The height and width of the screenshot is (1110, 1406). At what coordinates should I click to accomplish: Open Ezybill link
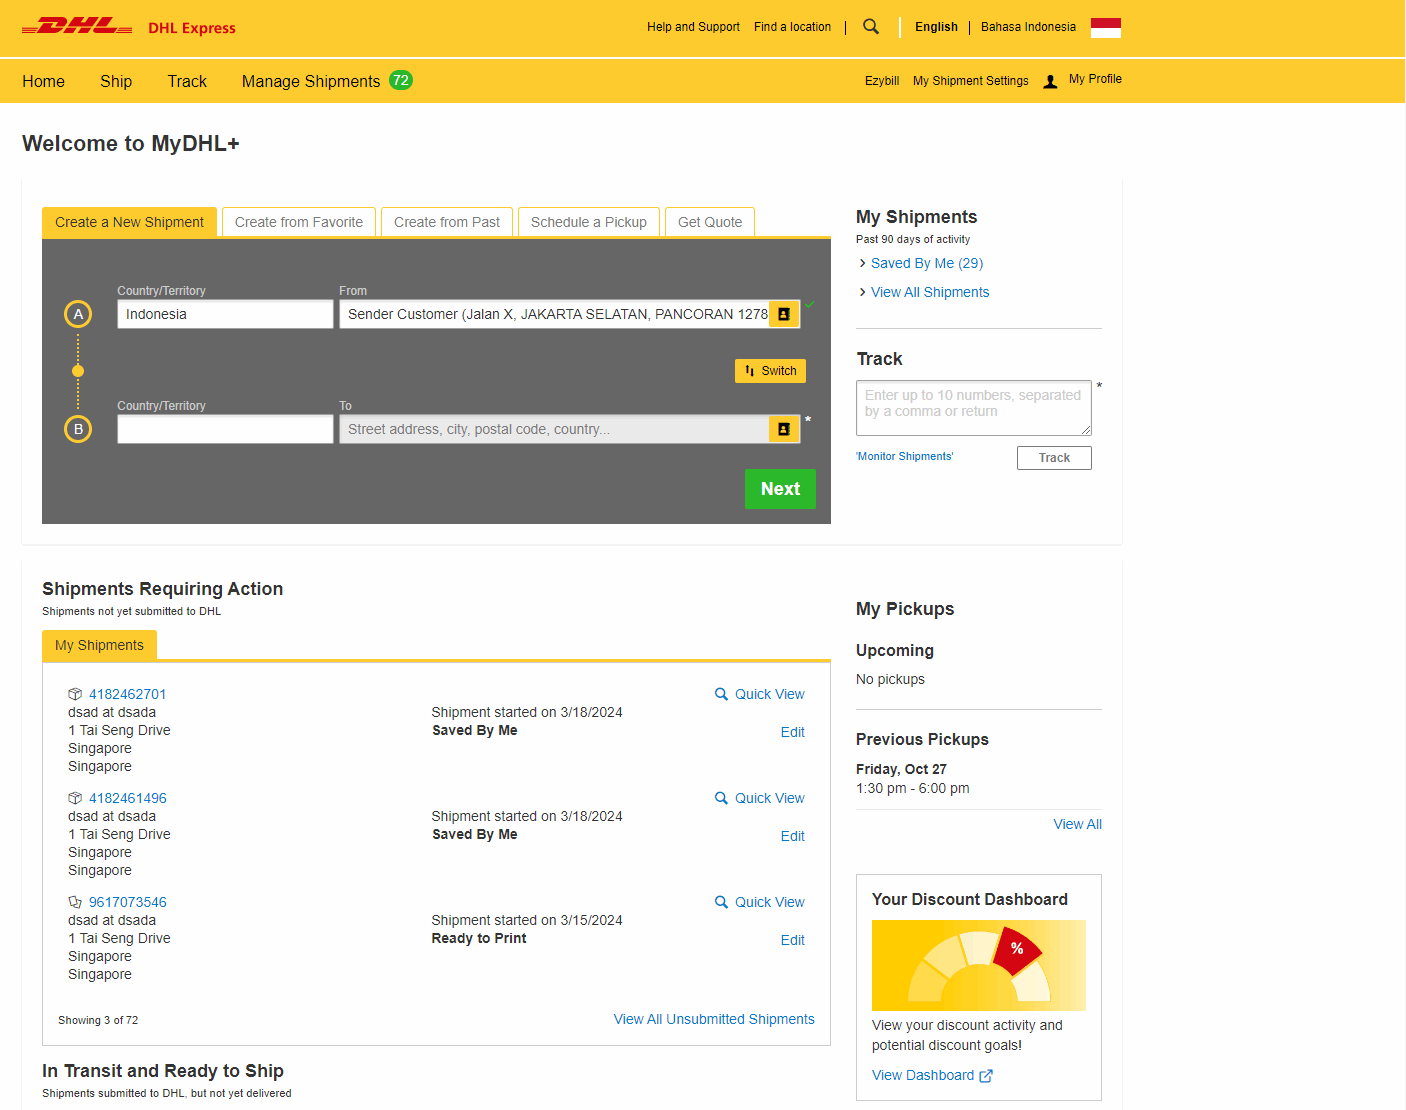[882, 81]
